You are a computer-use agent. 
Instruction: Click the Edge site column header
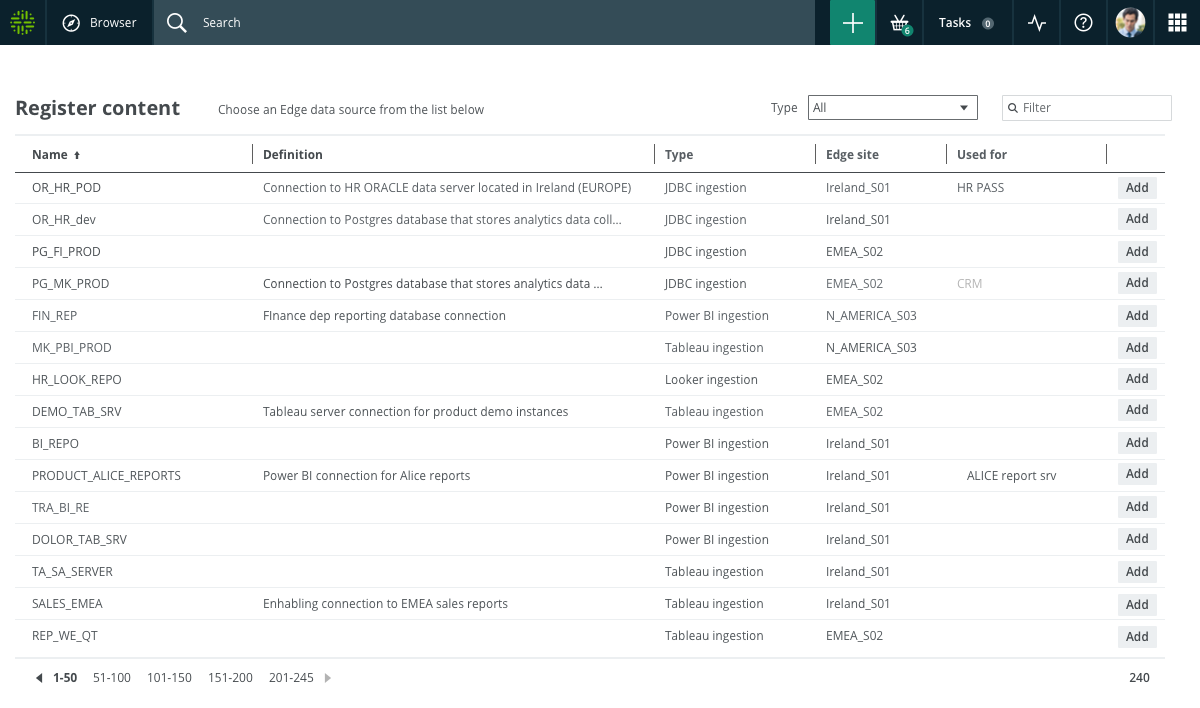click(852, 154)
